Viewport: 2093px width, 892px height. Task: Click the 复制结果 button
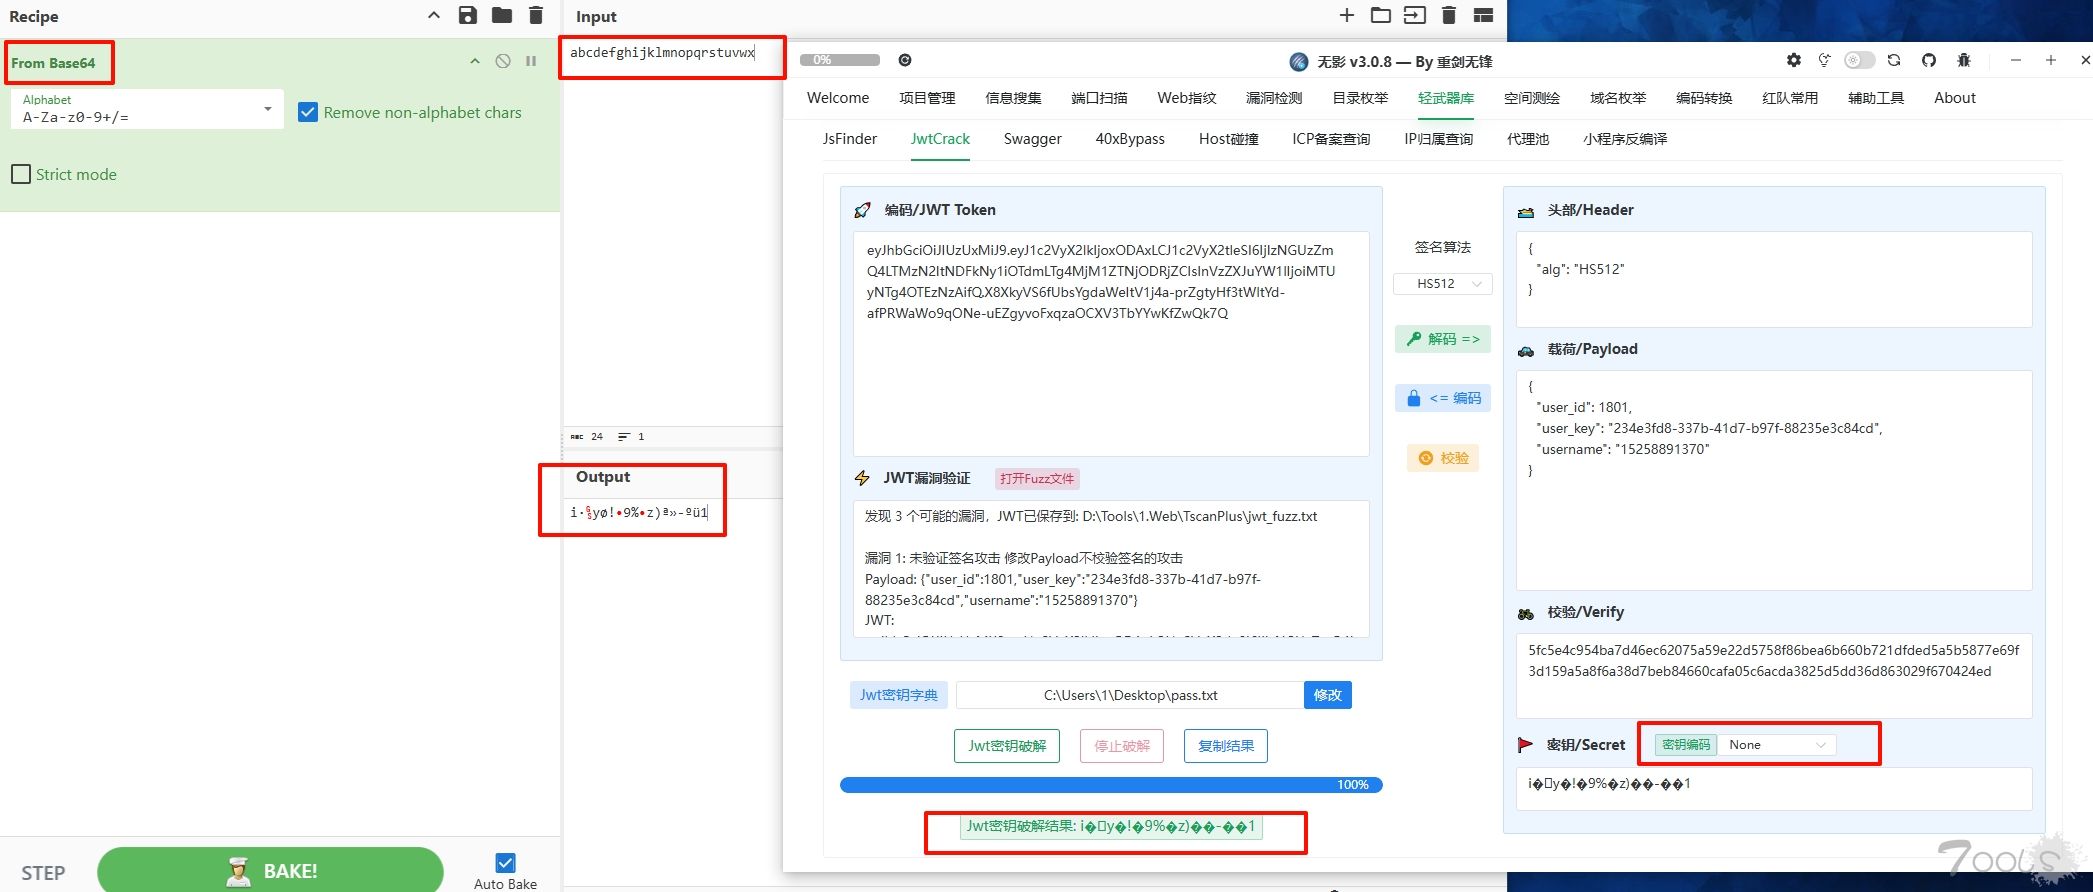point(1226,746)
